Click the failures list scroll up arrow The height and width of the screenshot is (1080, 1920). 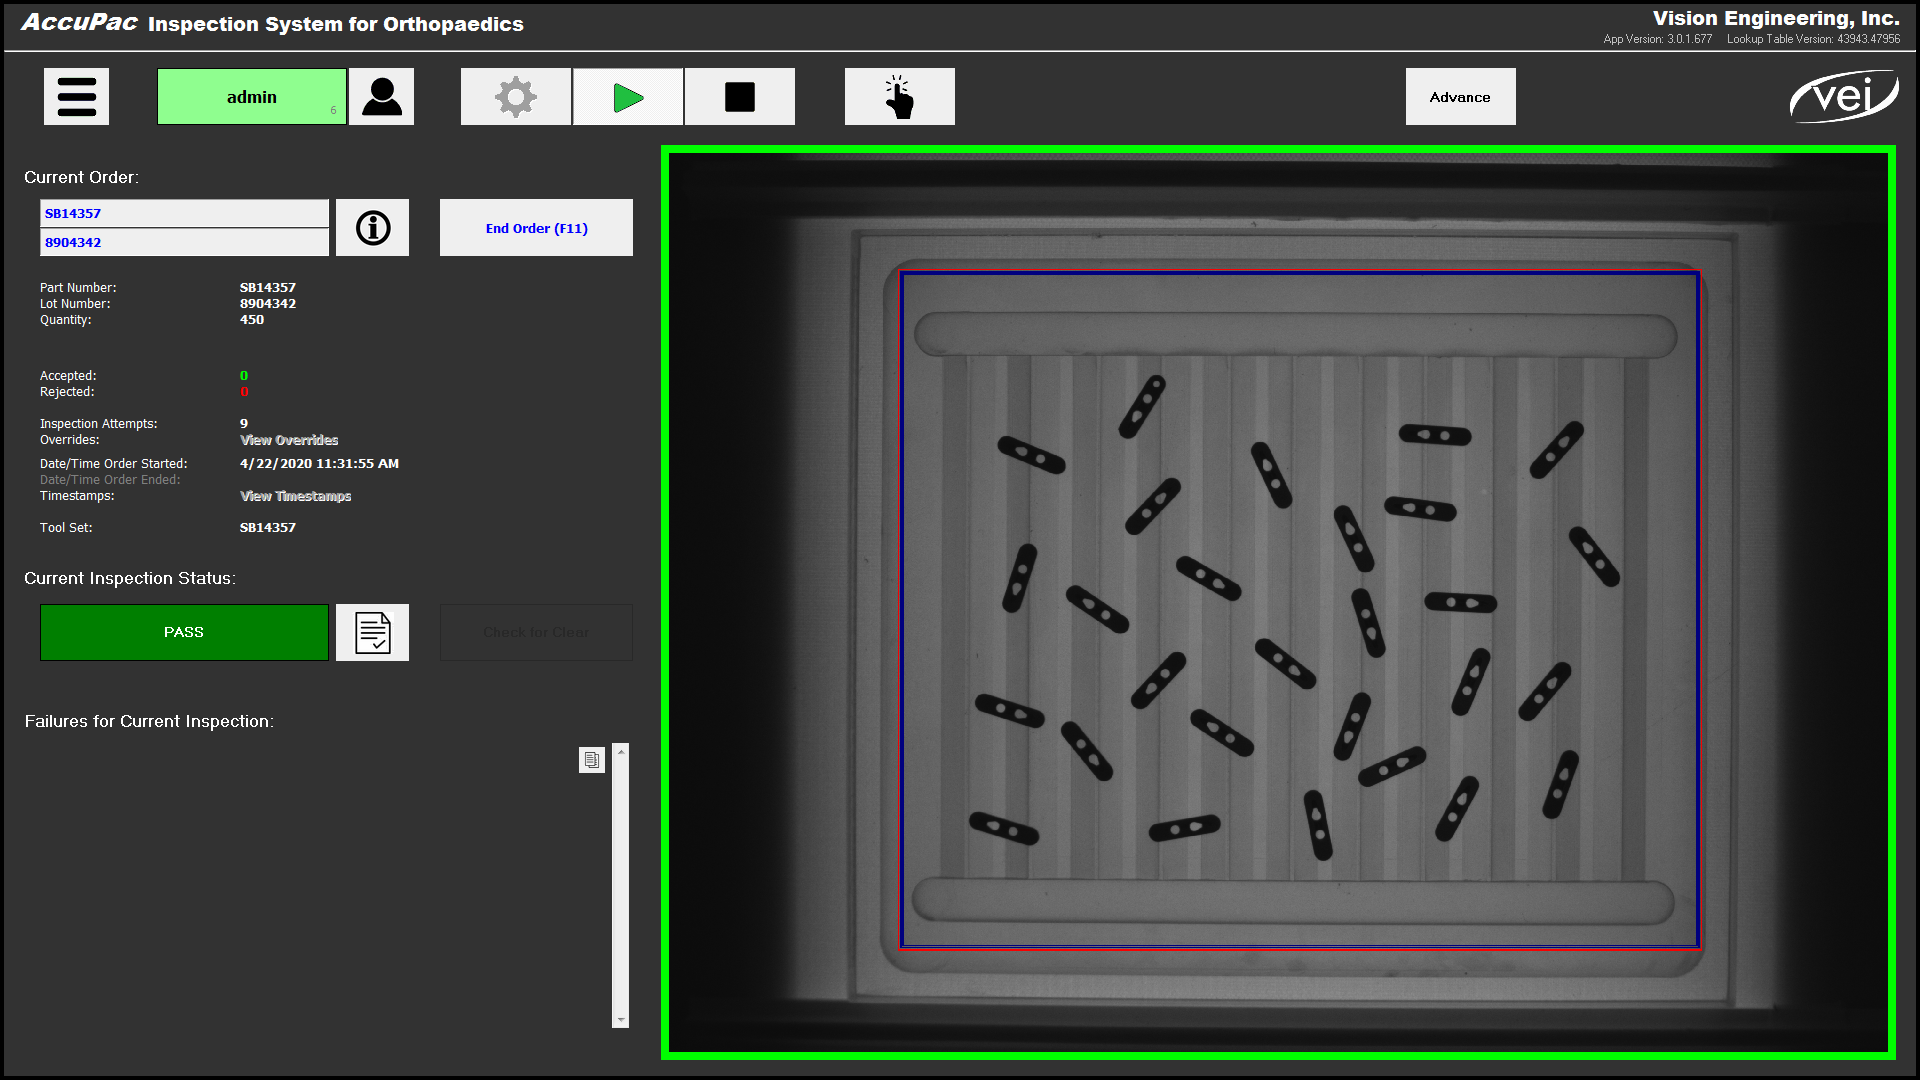[621, 751]
